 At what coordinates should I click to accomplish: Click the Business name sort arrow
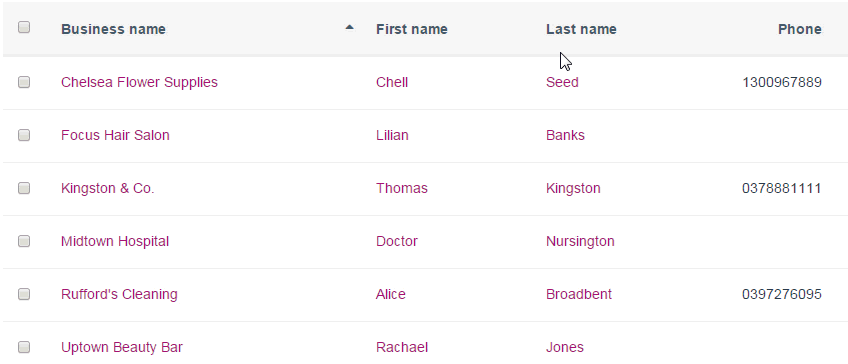coord(349,27)
